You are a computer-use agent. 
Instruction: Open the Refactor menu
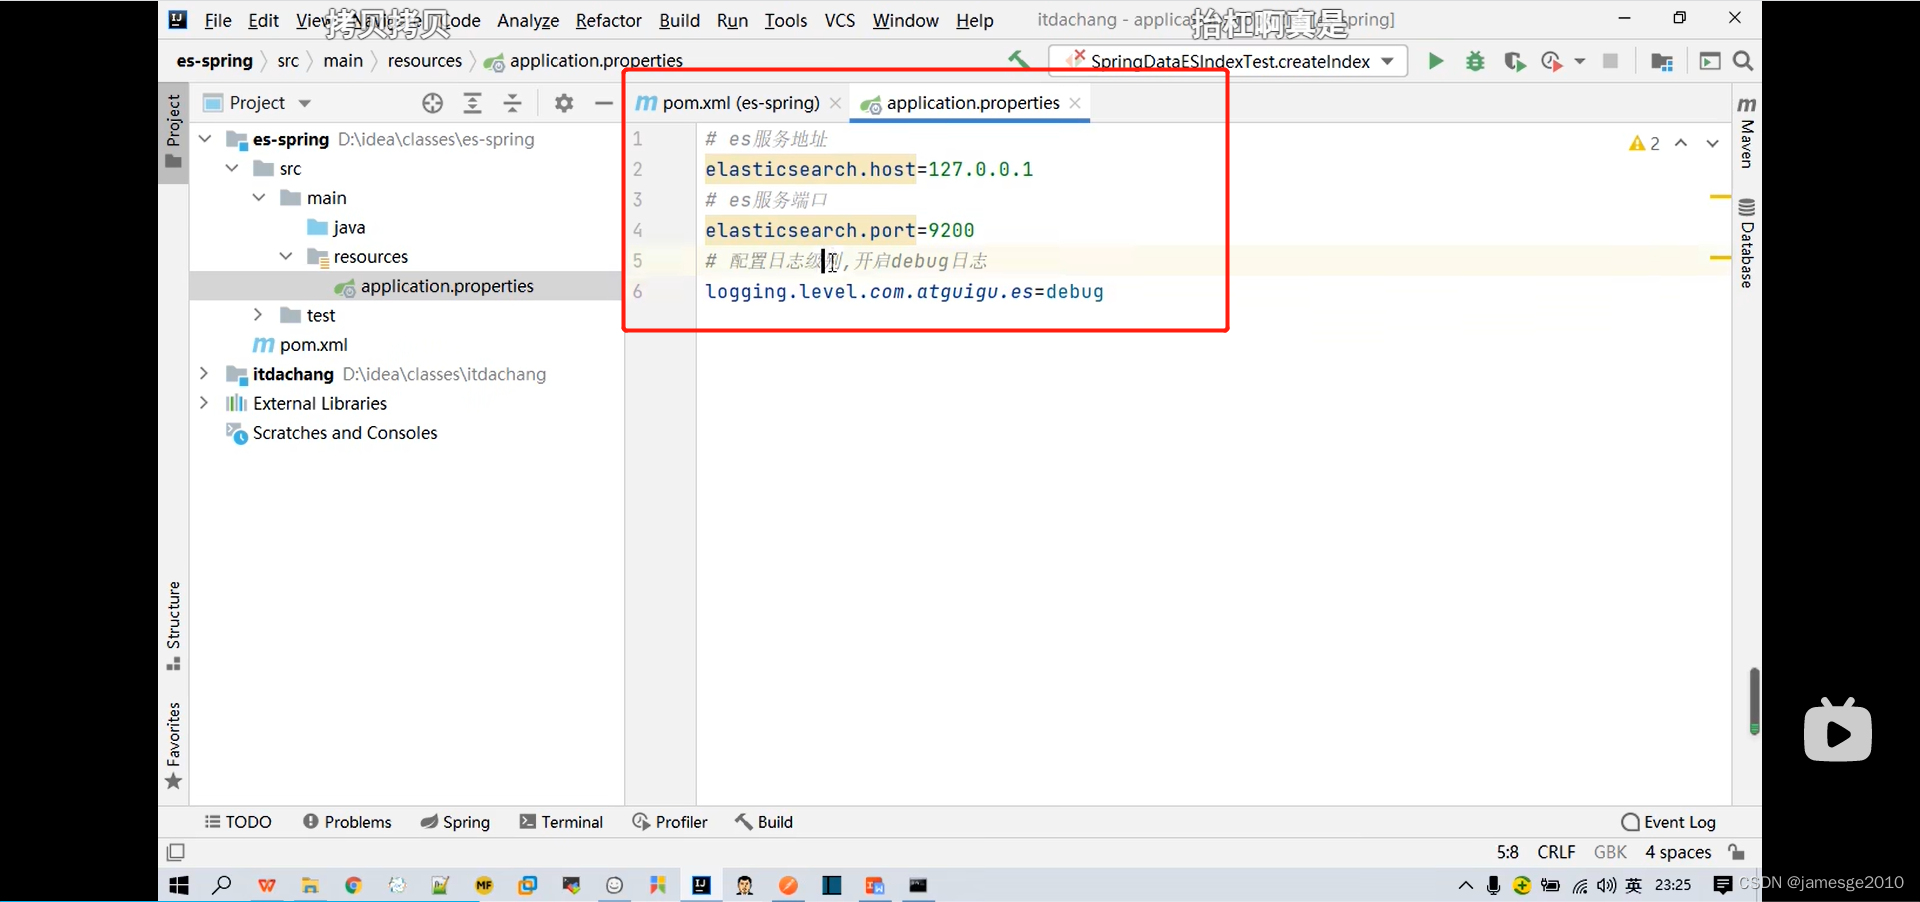click(608, 20)
